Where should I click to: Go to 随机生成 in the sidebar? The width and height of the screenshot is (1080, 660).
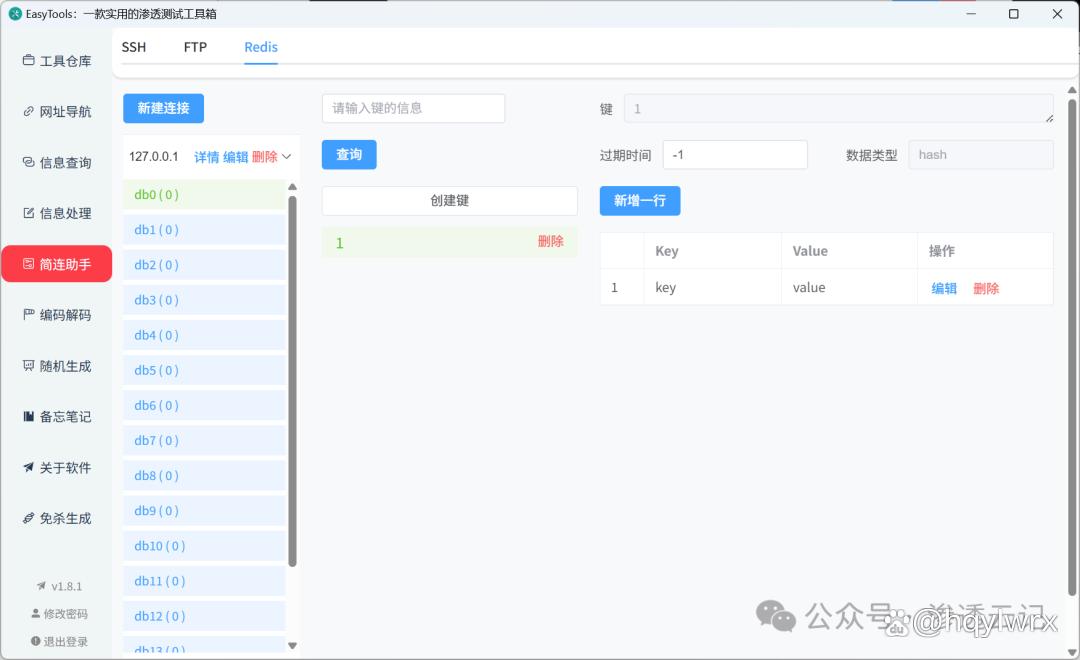pos(56,366)
